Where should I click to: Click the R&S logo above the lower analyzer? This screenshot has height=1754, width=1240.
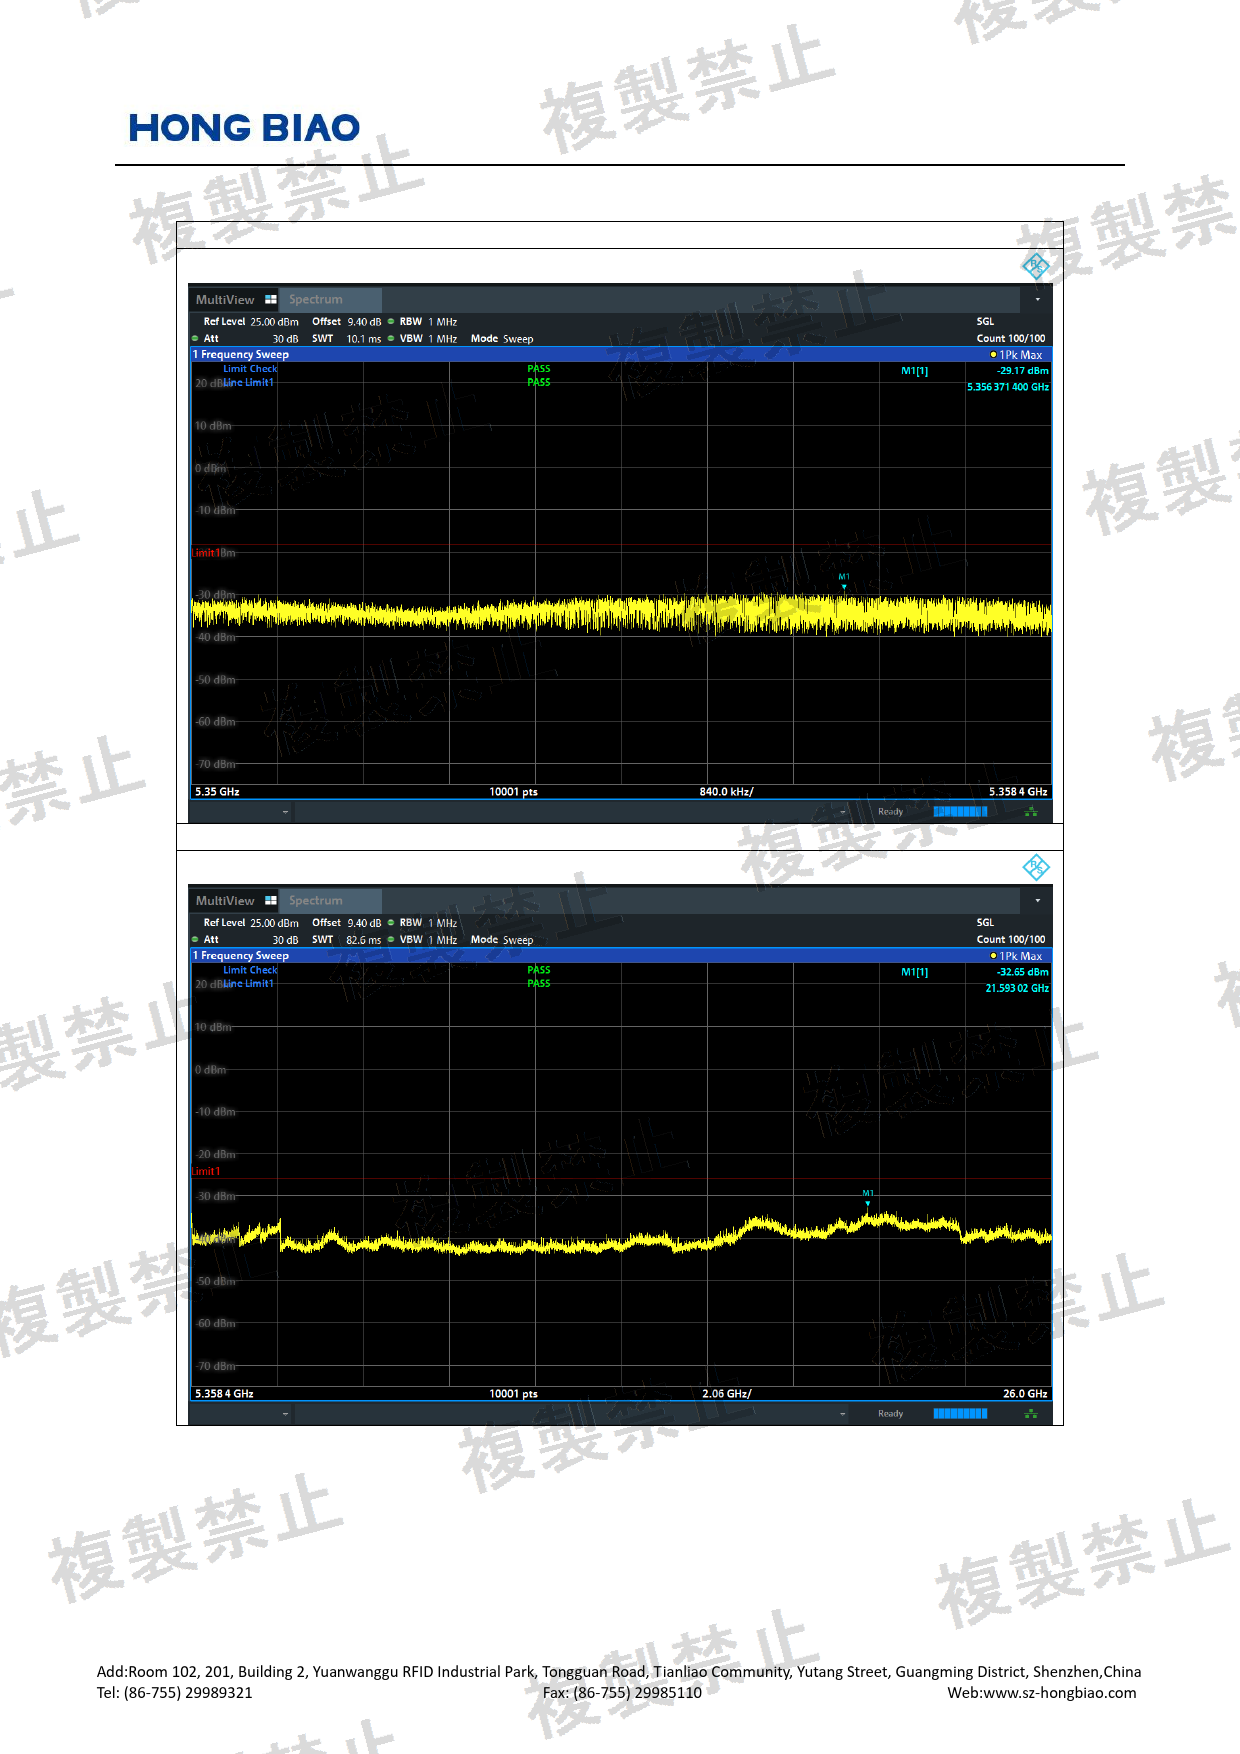coord(1035,867)
